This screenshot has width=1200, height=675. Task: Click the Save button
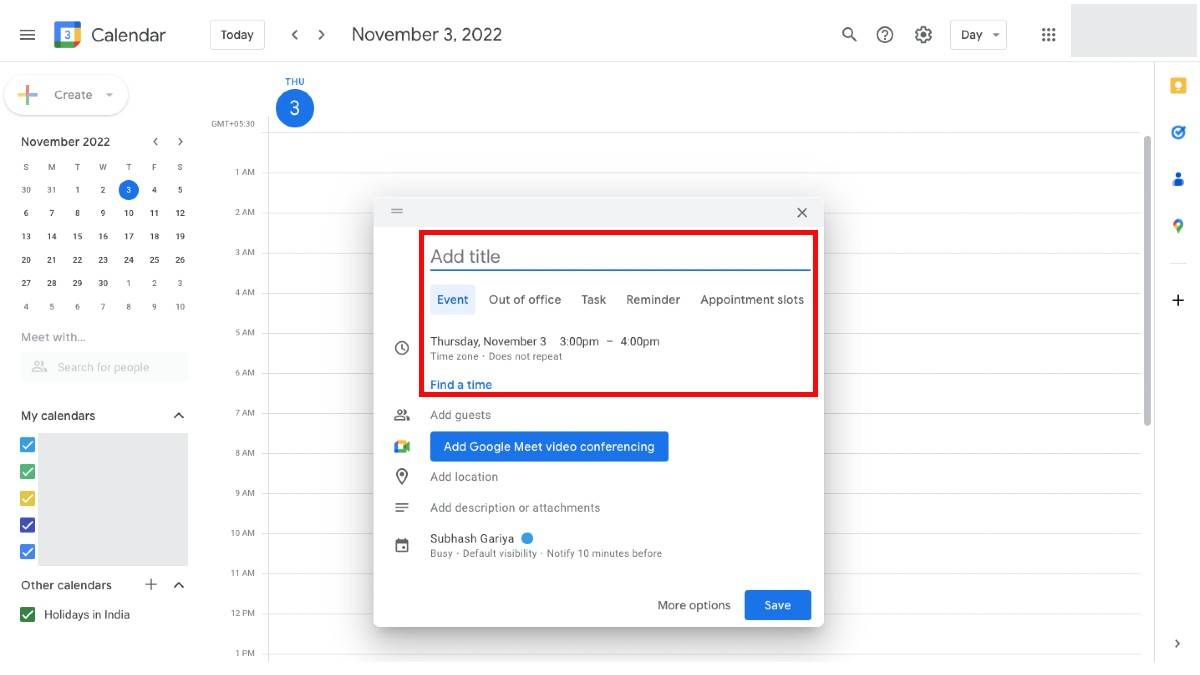(x=777, y=605)
